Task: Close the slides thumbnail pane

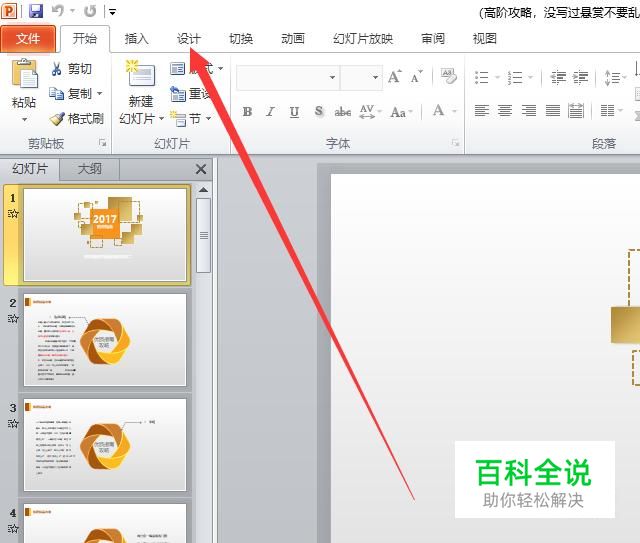Action: (x=201, y=169)
